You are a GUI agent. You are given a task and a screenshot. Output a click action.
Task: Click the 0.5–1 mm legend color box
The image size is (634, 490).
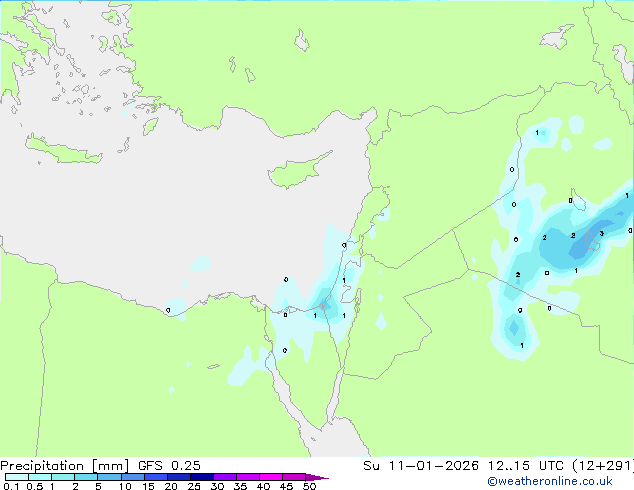40,477
